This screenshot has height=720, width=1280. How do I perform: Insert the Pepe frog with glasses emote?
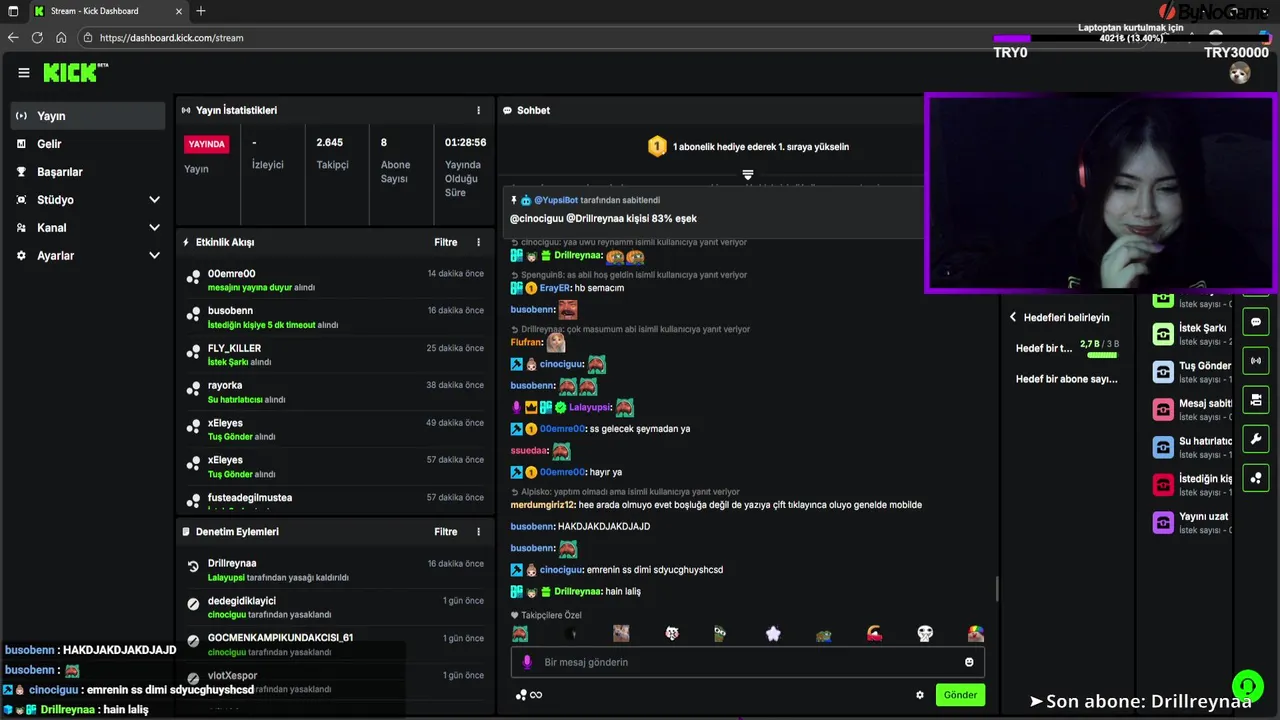pos(720,634)
